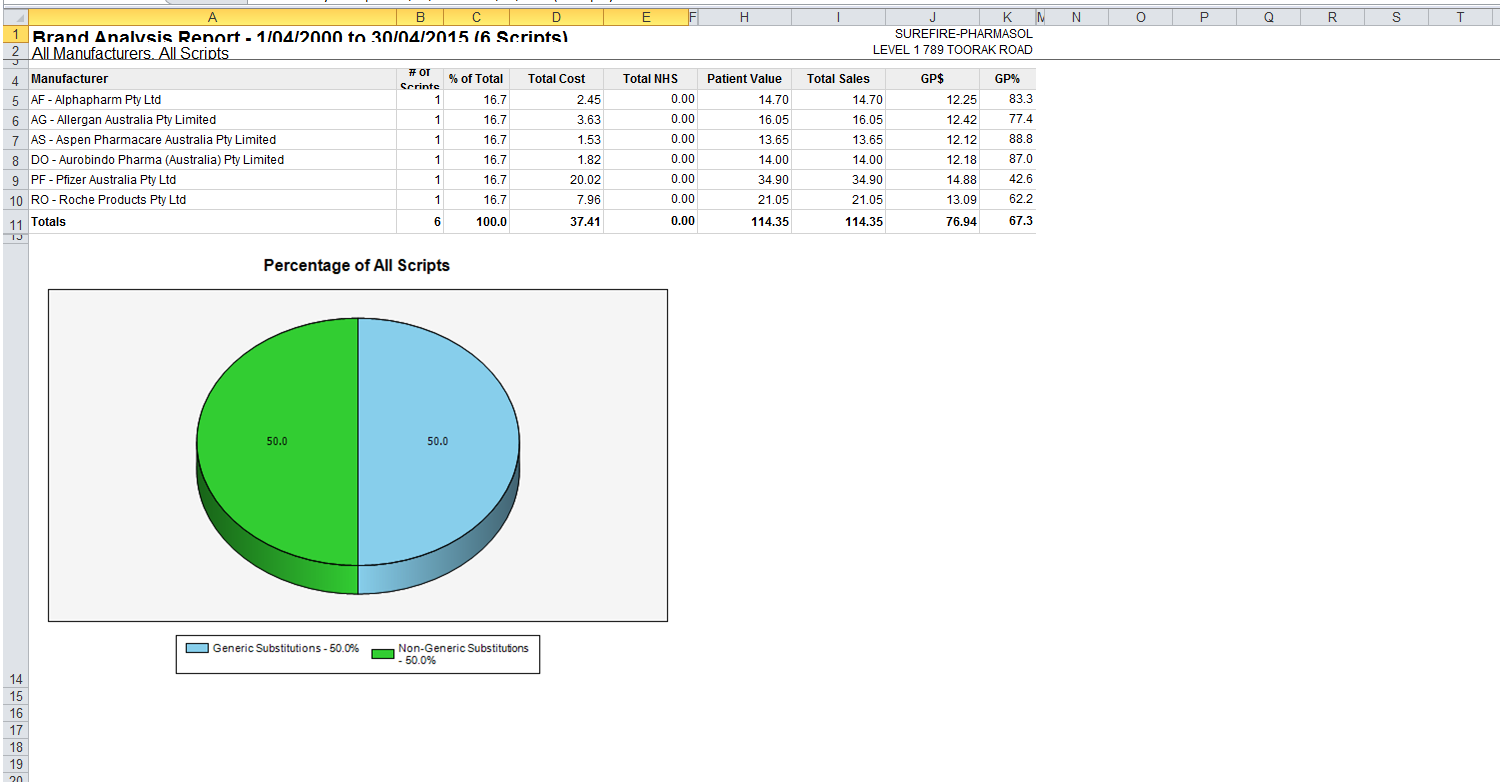The image size is (1500, 782).
Task: Select the Brand Analysis Report title cell
Action: 200,37
